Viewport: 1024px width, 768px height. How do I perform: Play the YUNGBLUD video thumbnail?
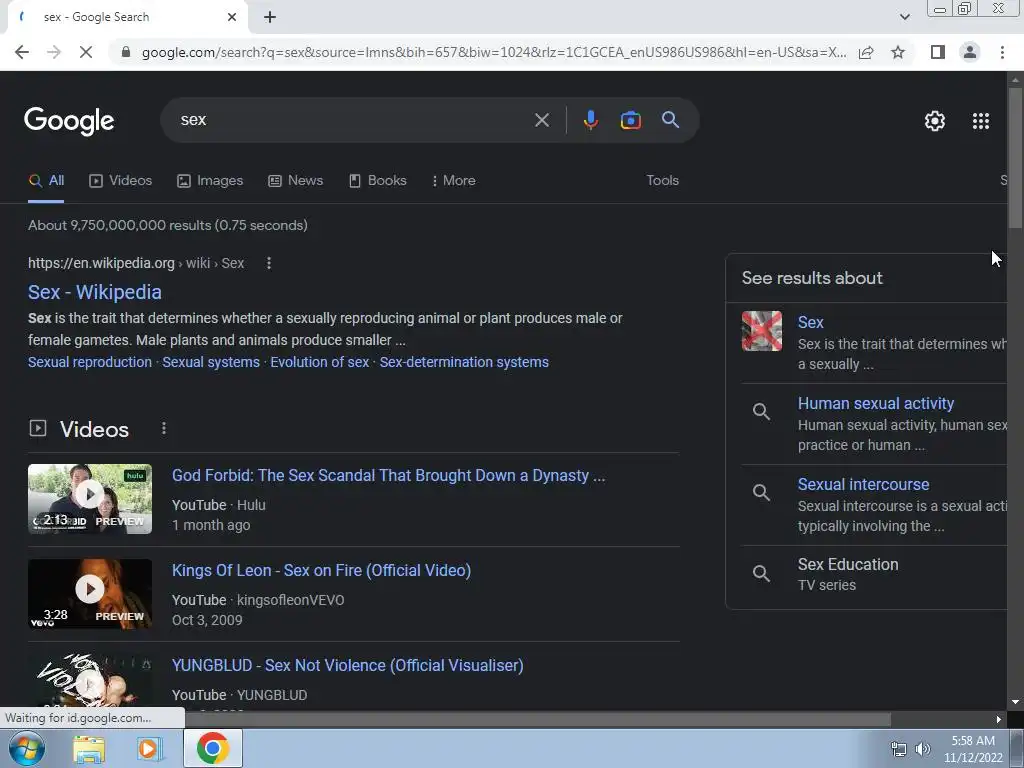[89, 680]
